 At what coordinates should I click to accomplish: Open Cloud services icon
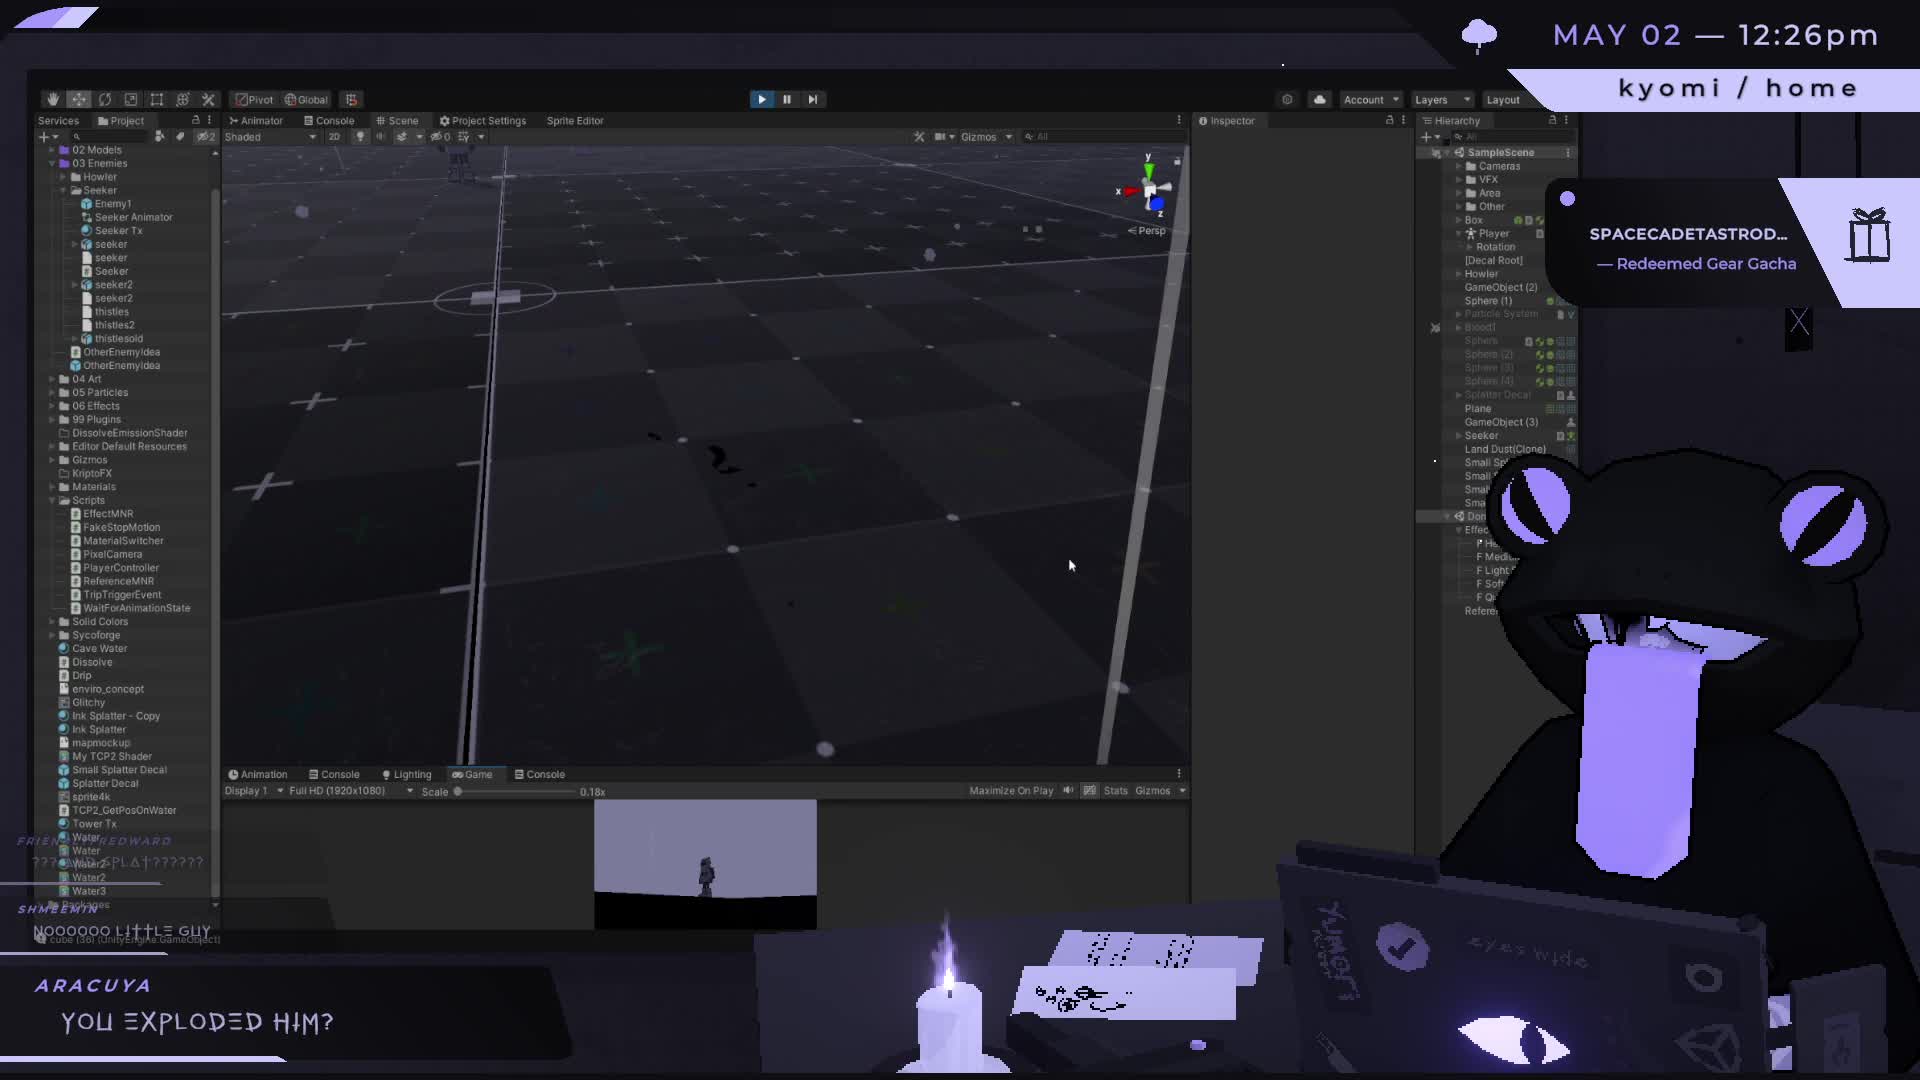pos(1319,99)
